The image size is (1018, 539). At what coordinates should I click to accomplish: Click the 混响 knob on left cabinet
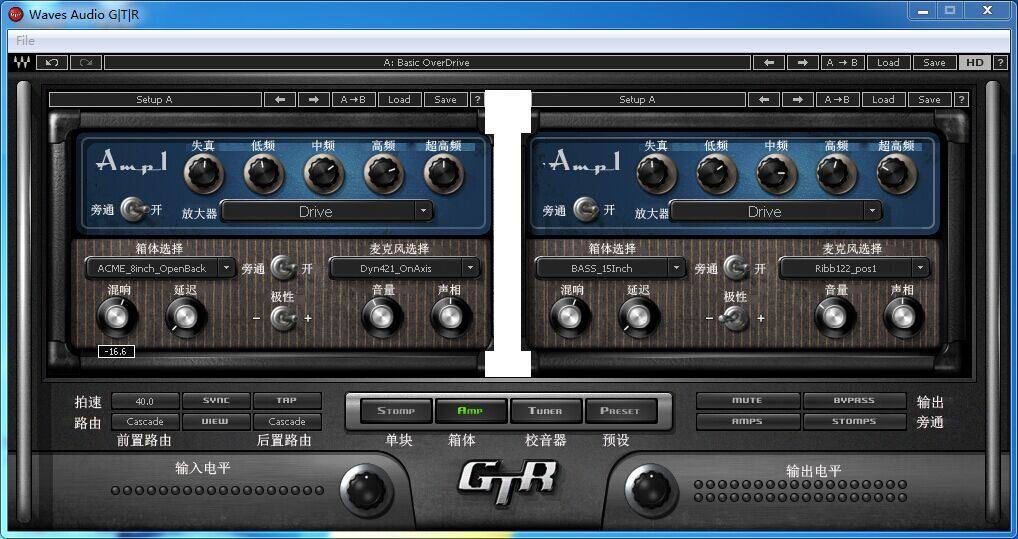coord(118,317)
